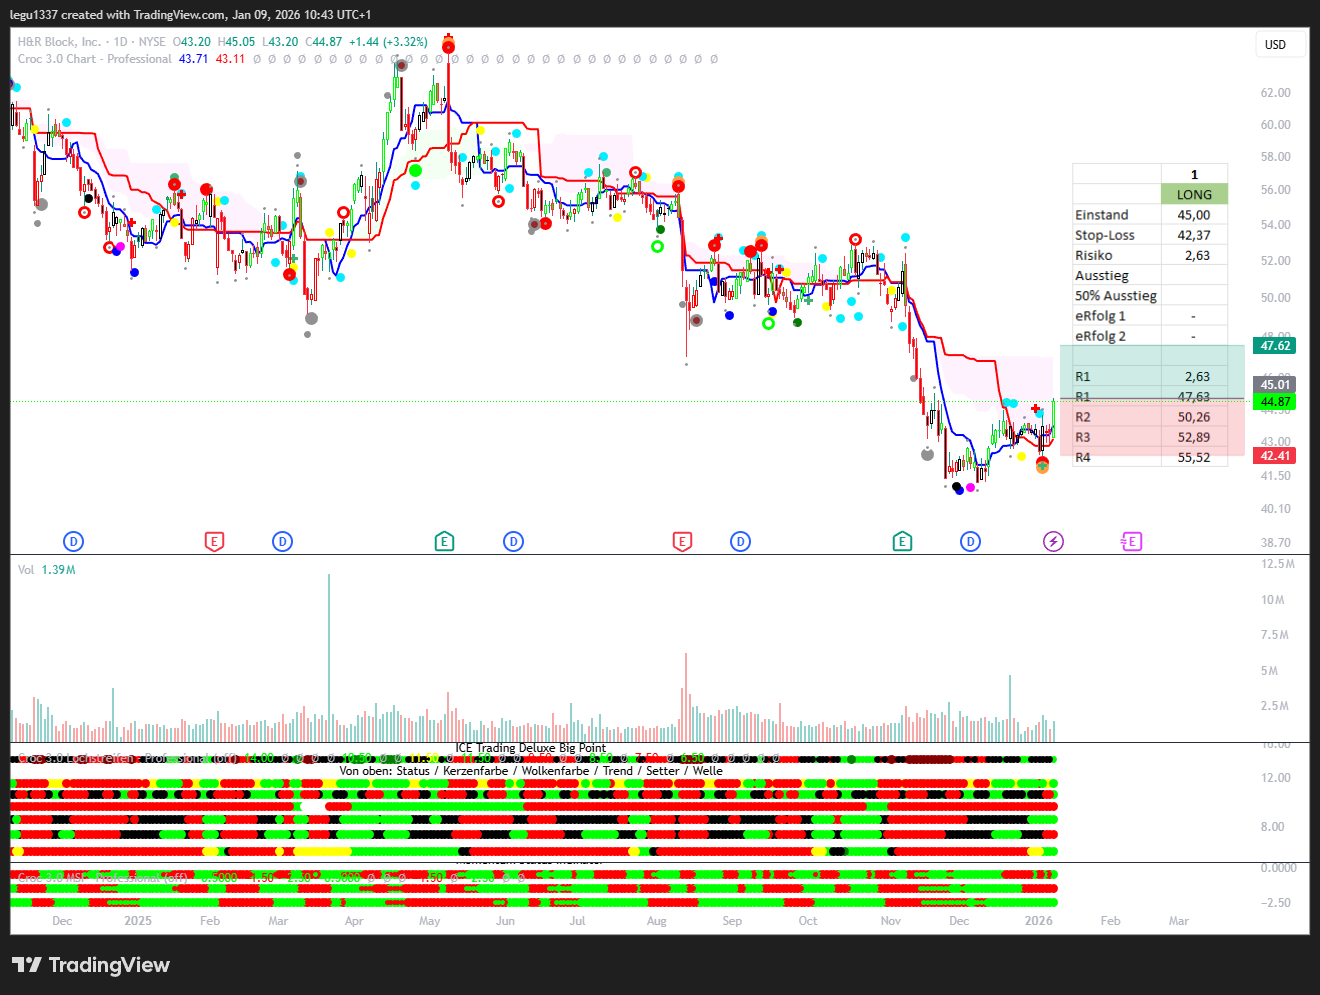Click the red 42.41 stop price label

click(x=1275, y=456)
